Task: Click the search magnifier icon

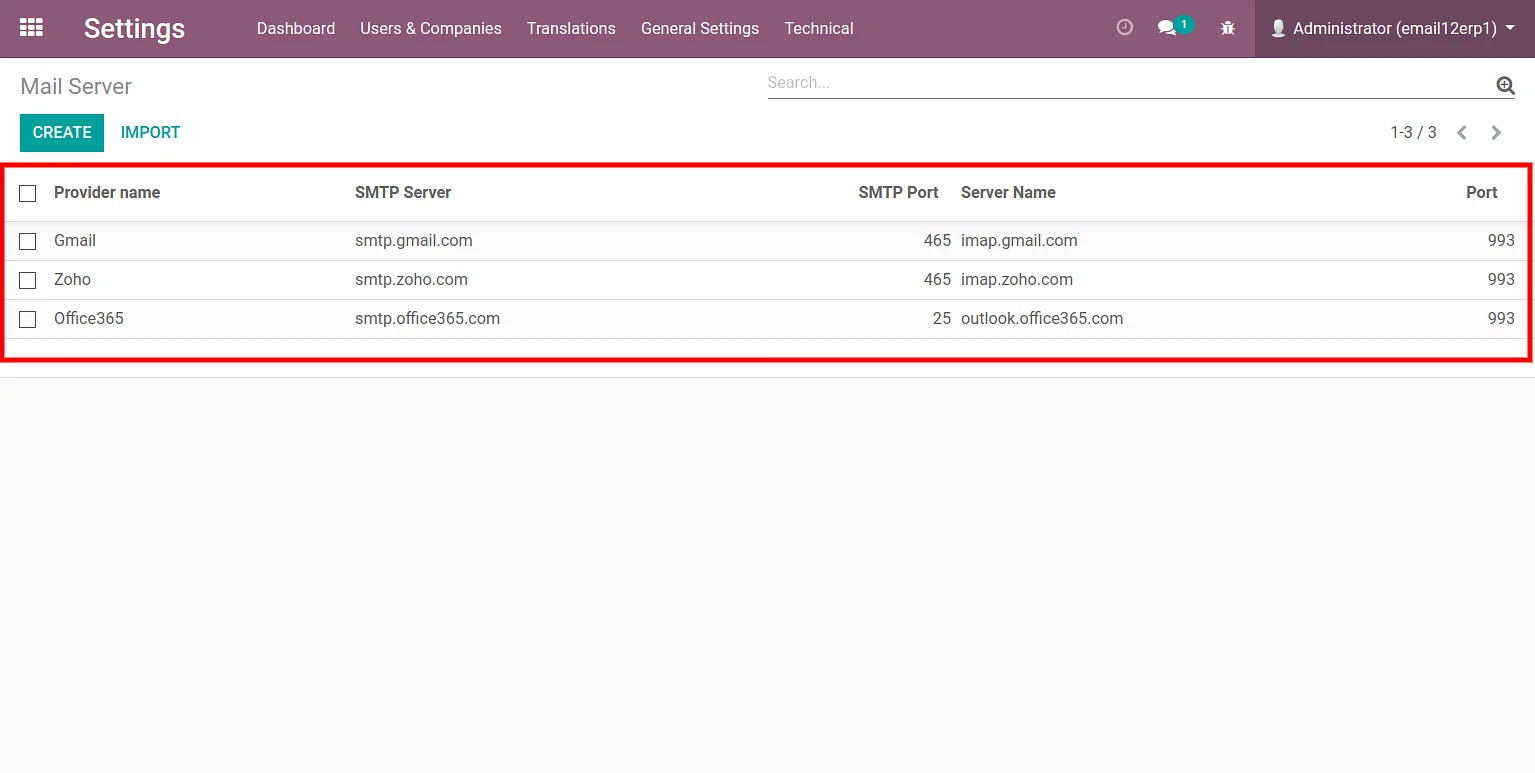Action: (x=1504, y=85)
